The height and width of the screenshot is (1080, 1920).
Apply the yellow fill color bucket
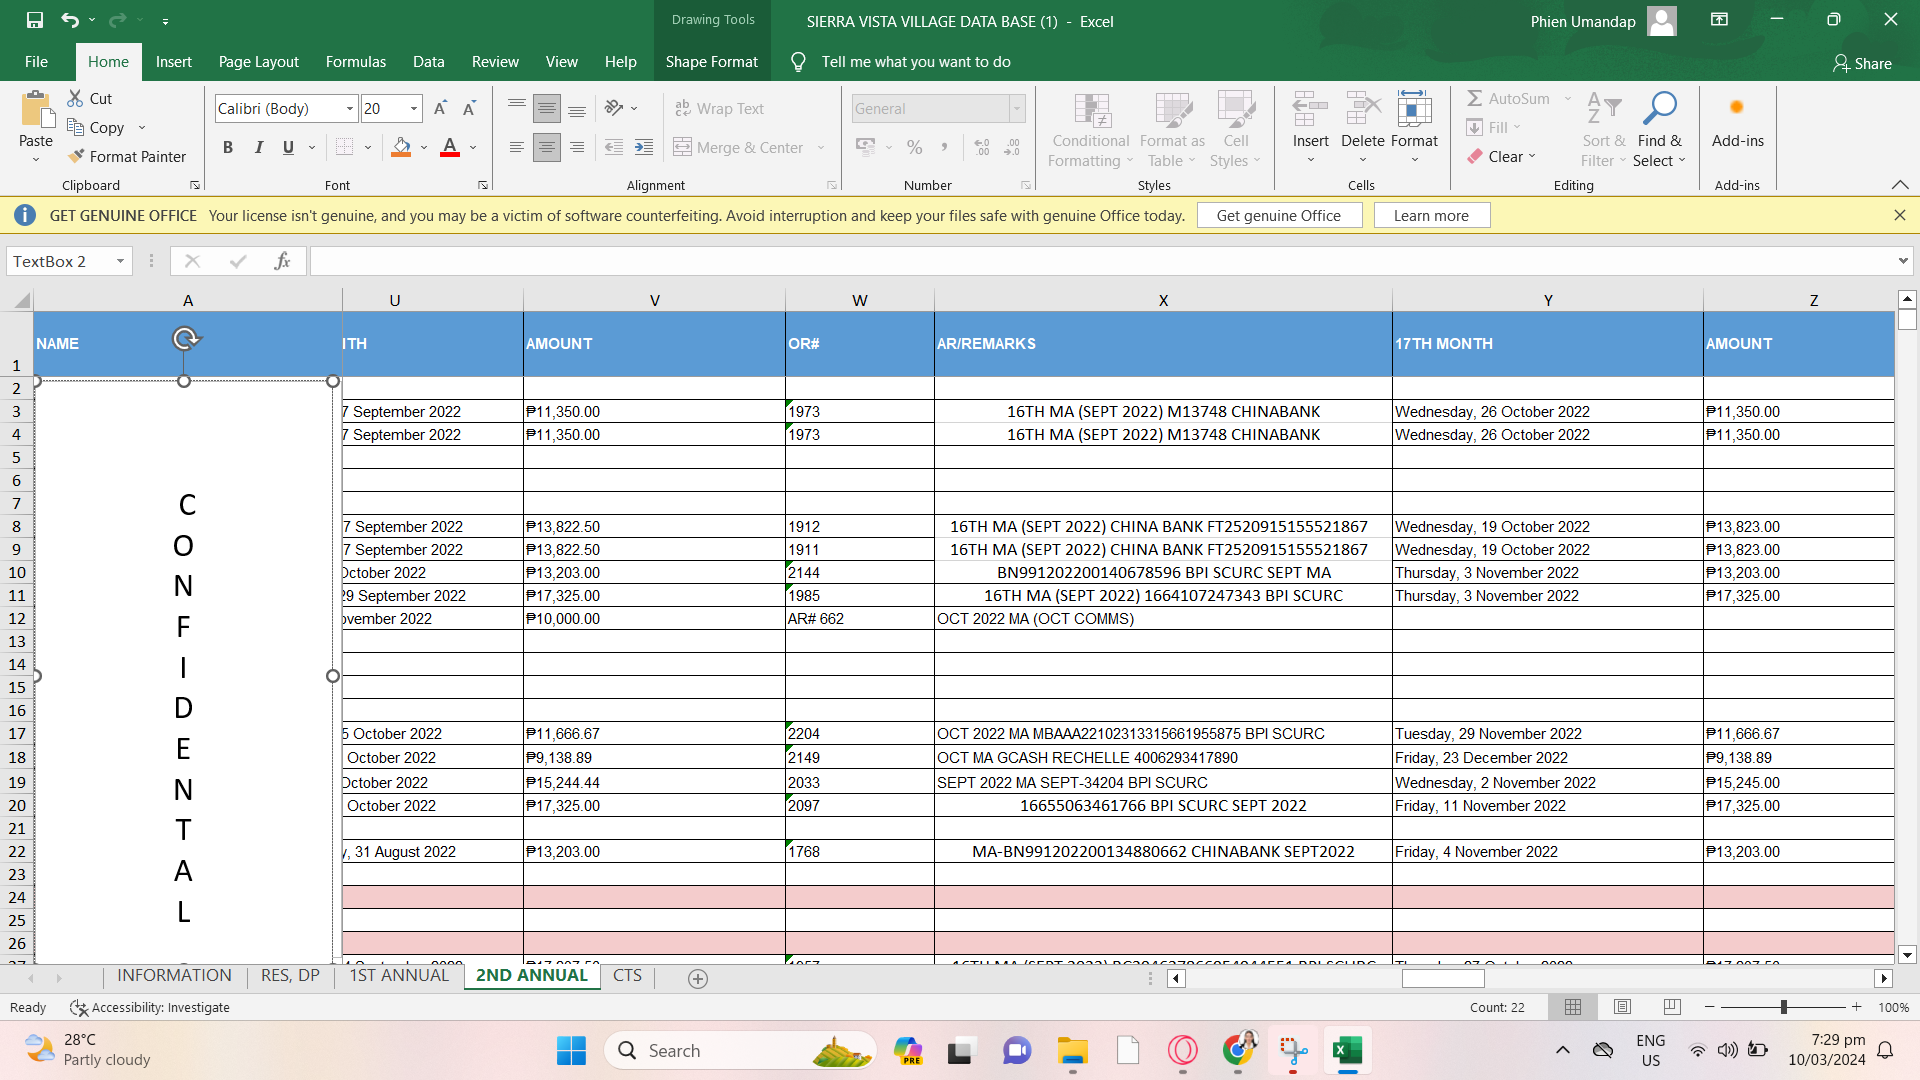pos(401,147)
